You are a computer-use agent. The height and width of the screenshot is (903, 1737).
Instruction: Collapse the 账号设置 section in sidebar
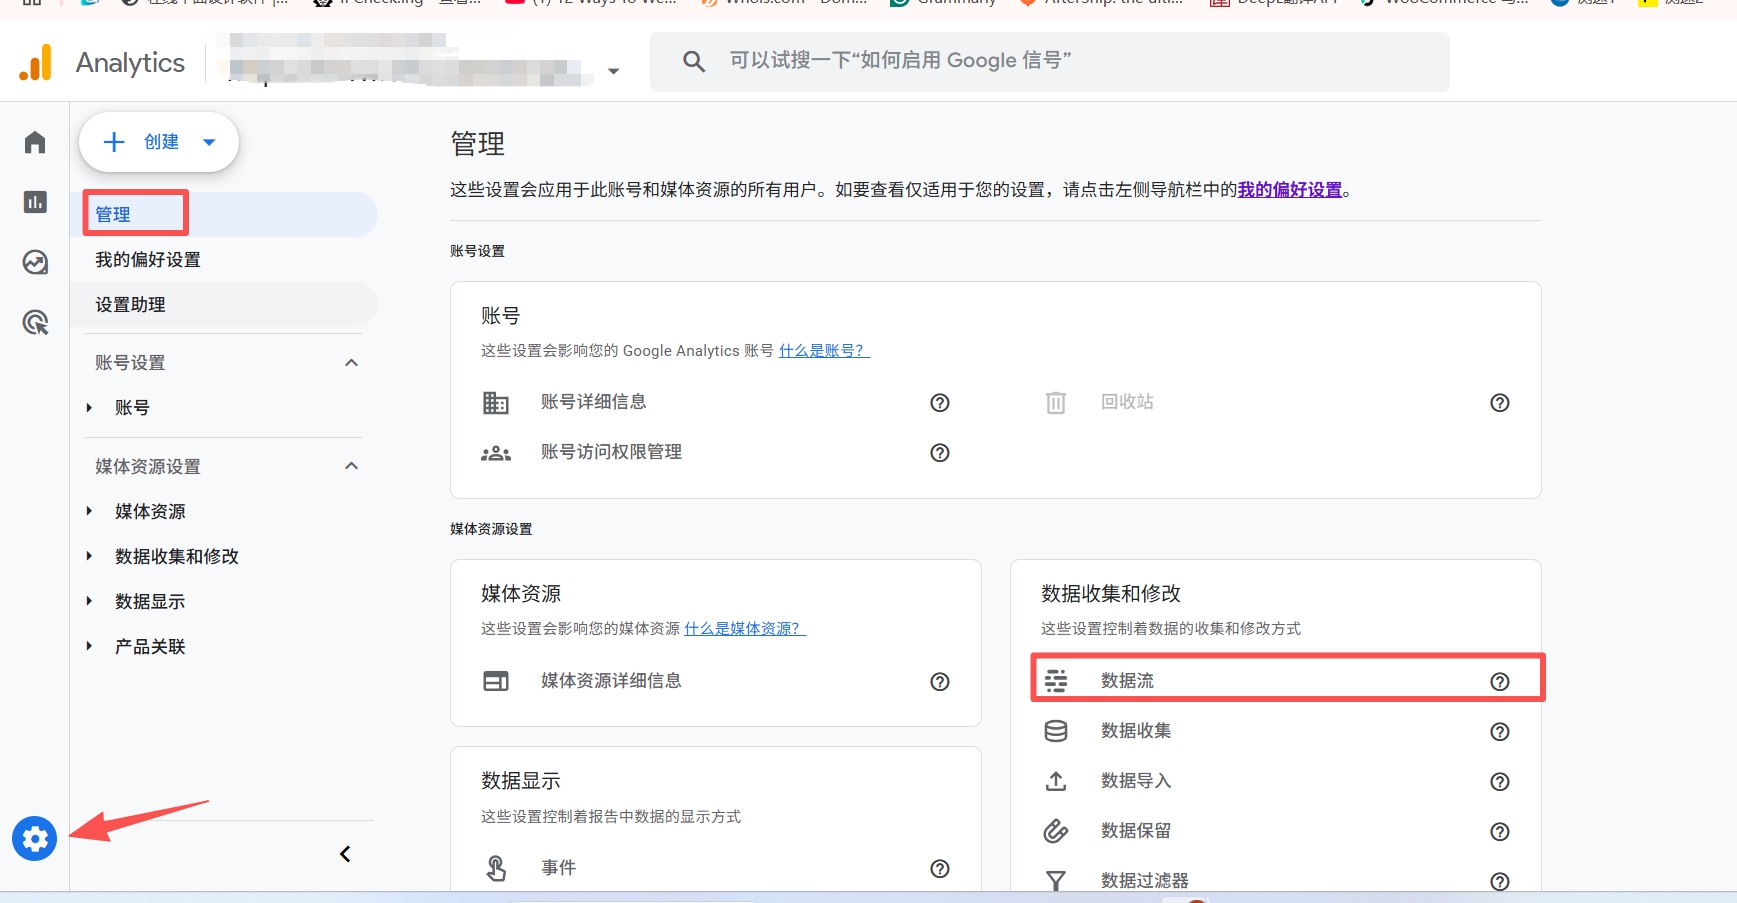351,363
